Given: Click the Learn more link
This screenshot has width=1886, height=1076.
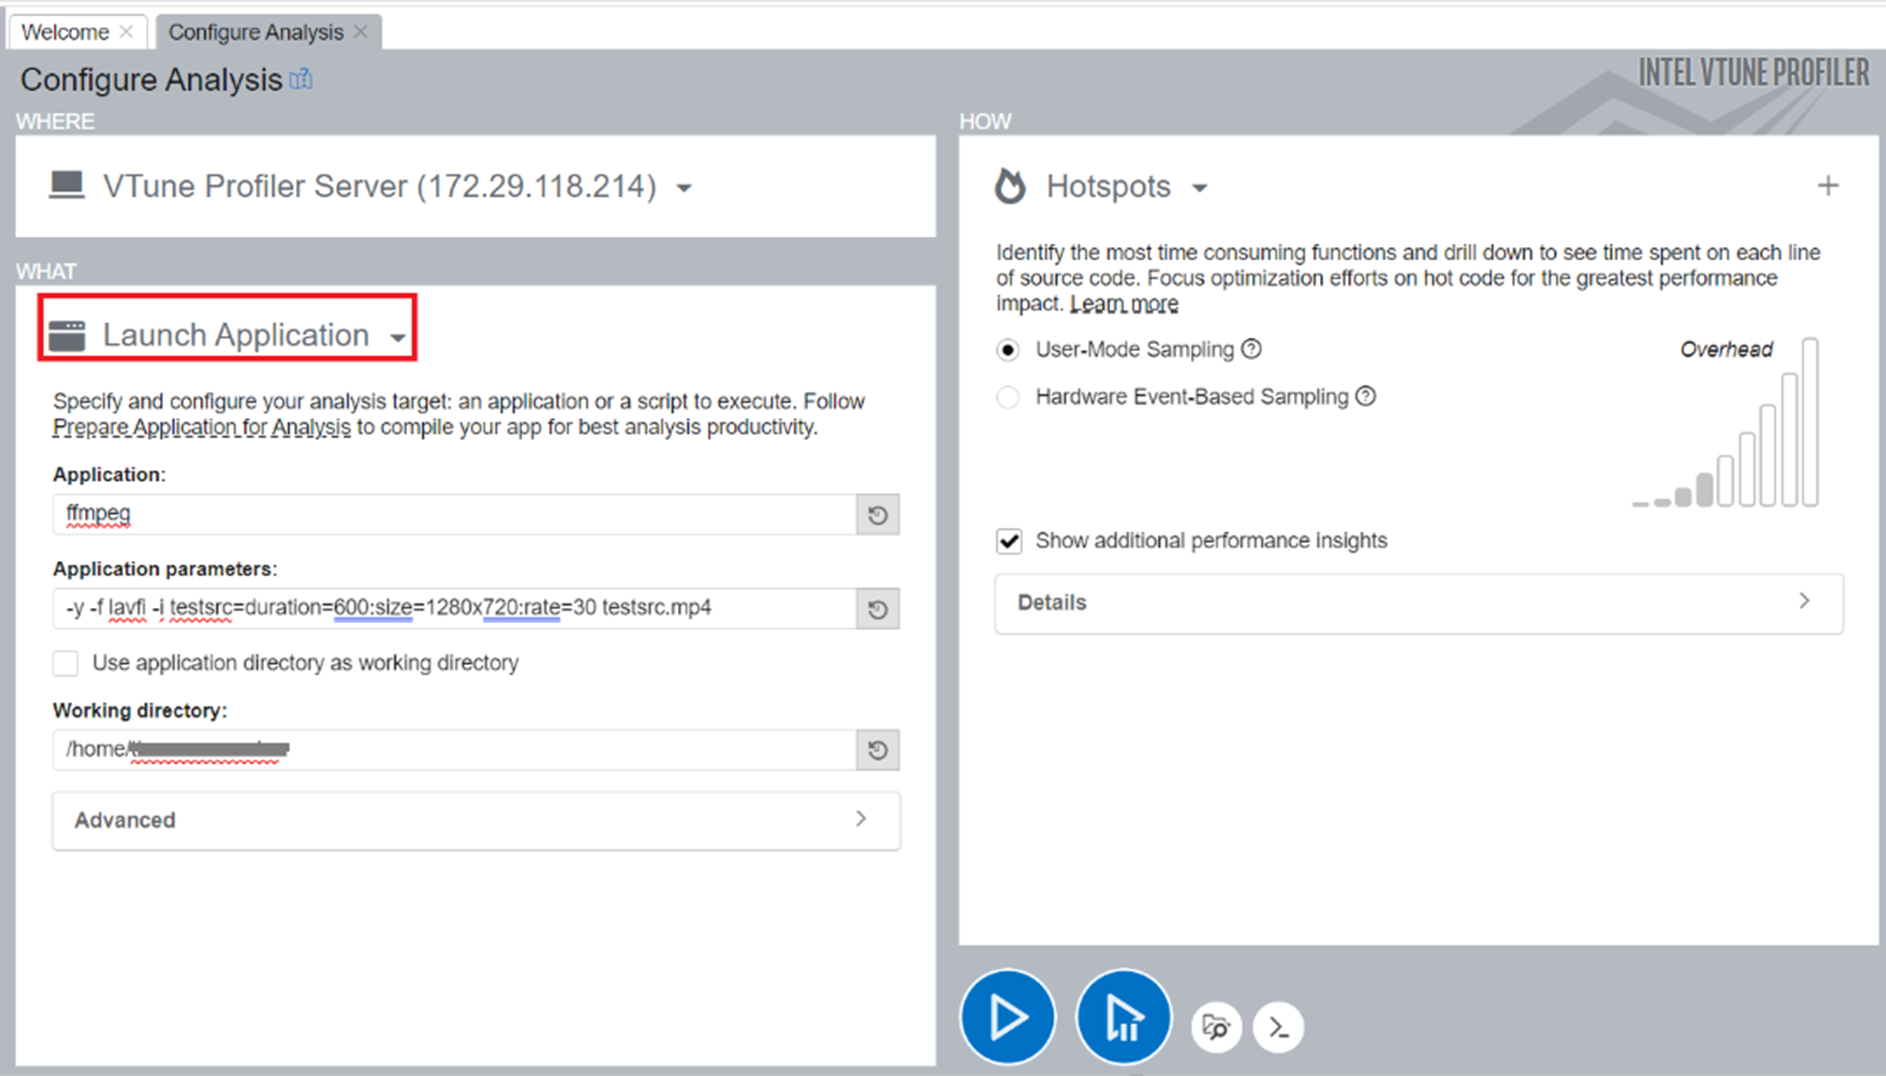Looking at the screenshot, I should [x=1123, y=303].
